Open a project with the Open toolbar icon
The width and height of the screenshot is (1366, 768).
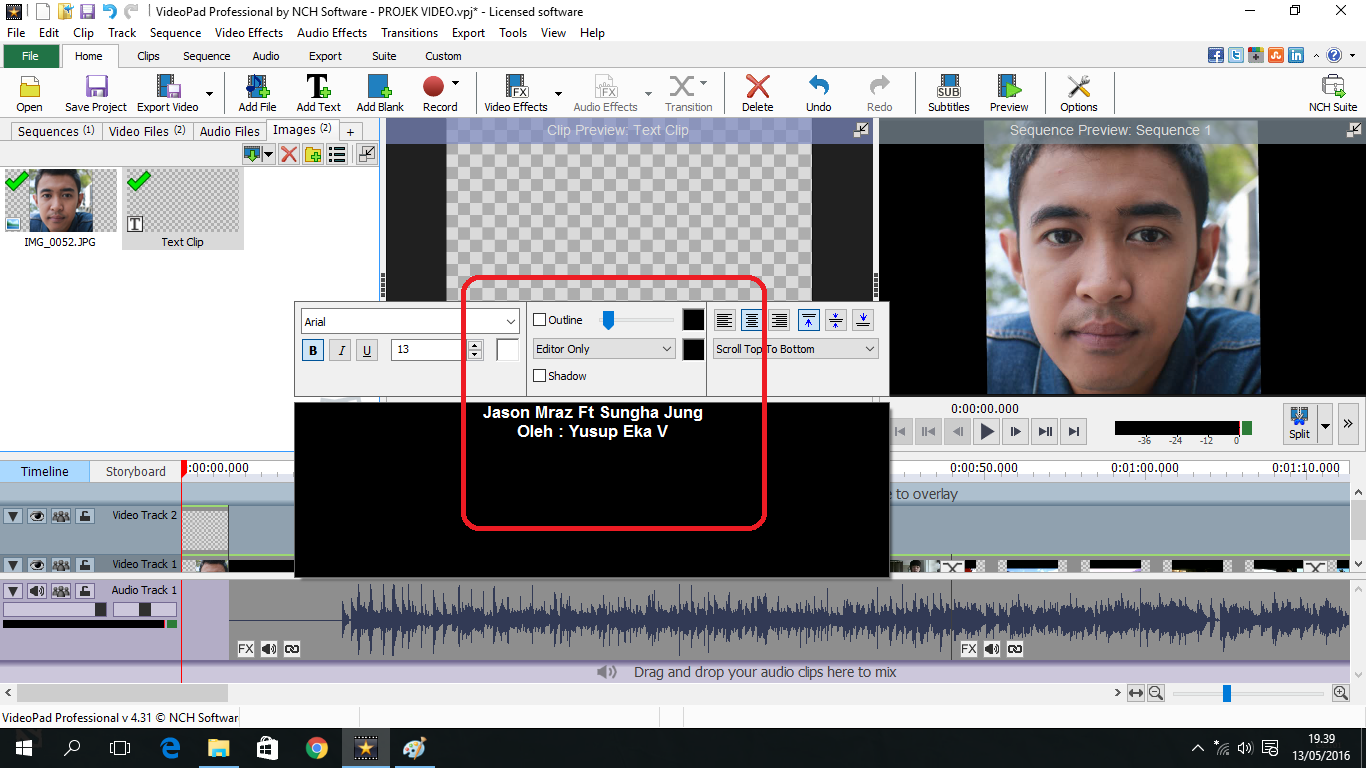pos(29,93)
